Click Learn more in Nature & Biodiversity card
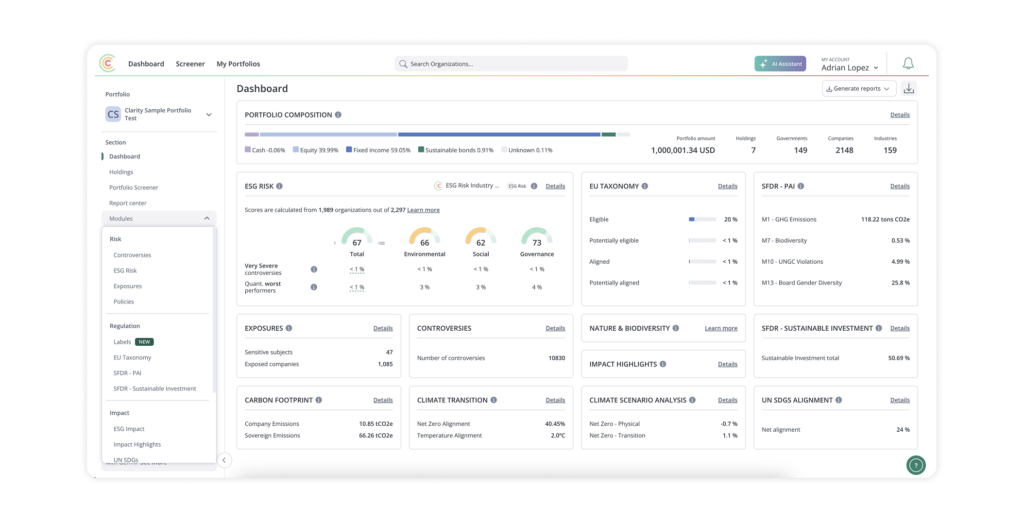 (x=720, y=328)
